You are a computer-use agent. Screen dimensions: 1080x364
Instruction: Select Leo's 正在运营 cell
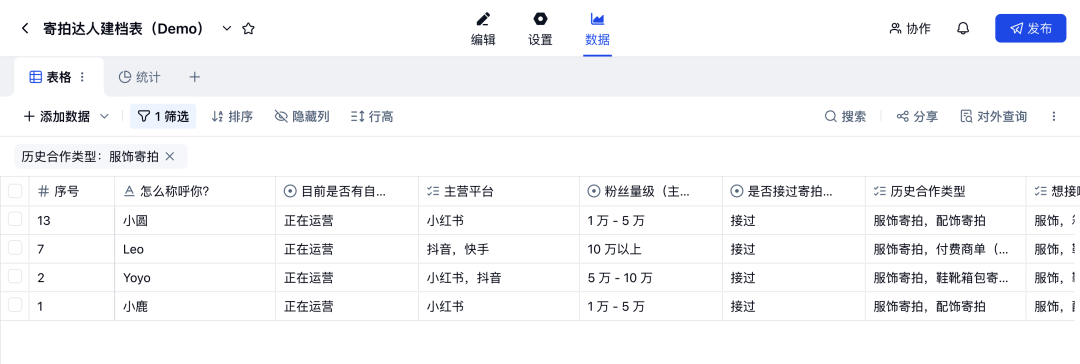click(347, 249)
